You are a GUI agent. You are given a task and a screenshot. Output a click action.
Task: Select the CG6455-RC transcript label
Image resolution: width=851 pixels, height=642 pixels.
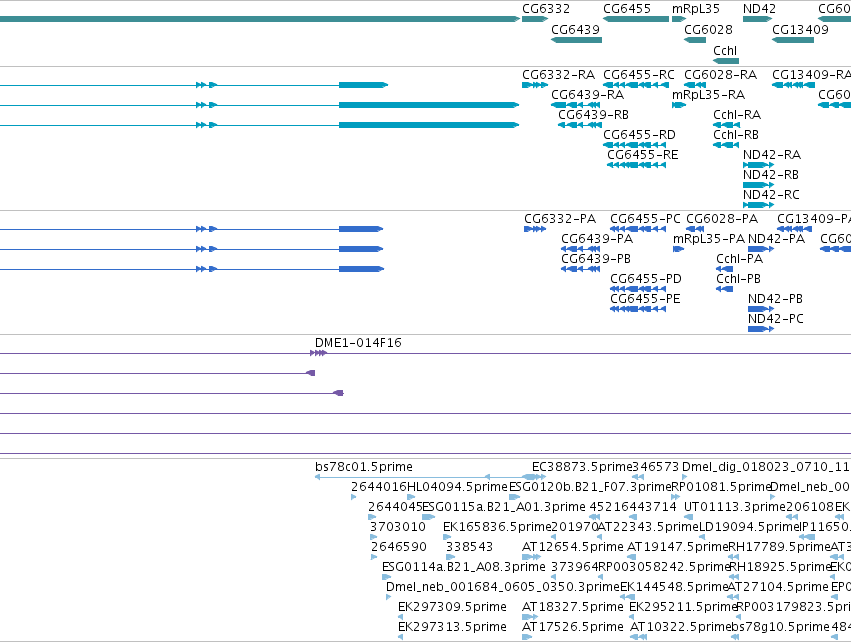point(639,74)
